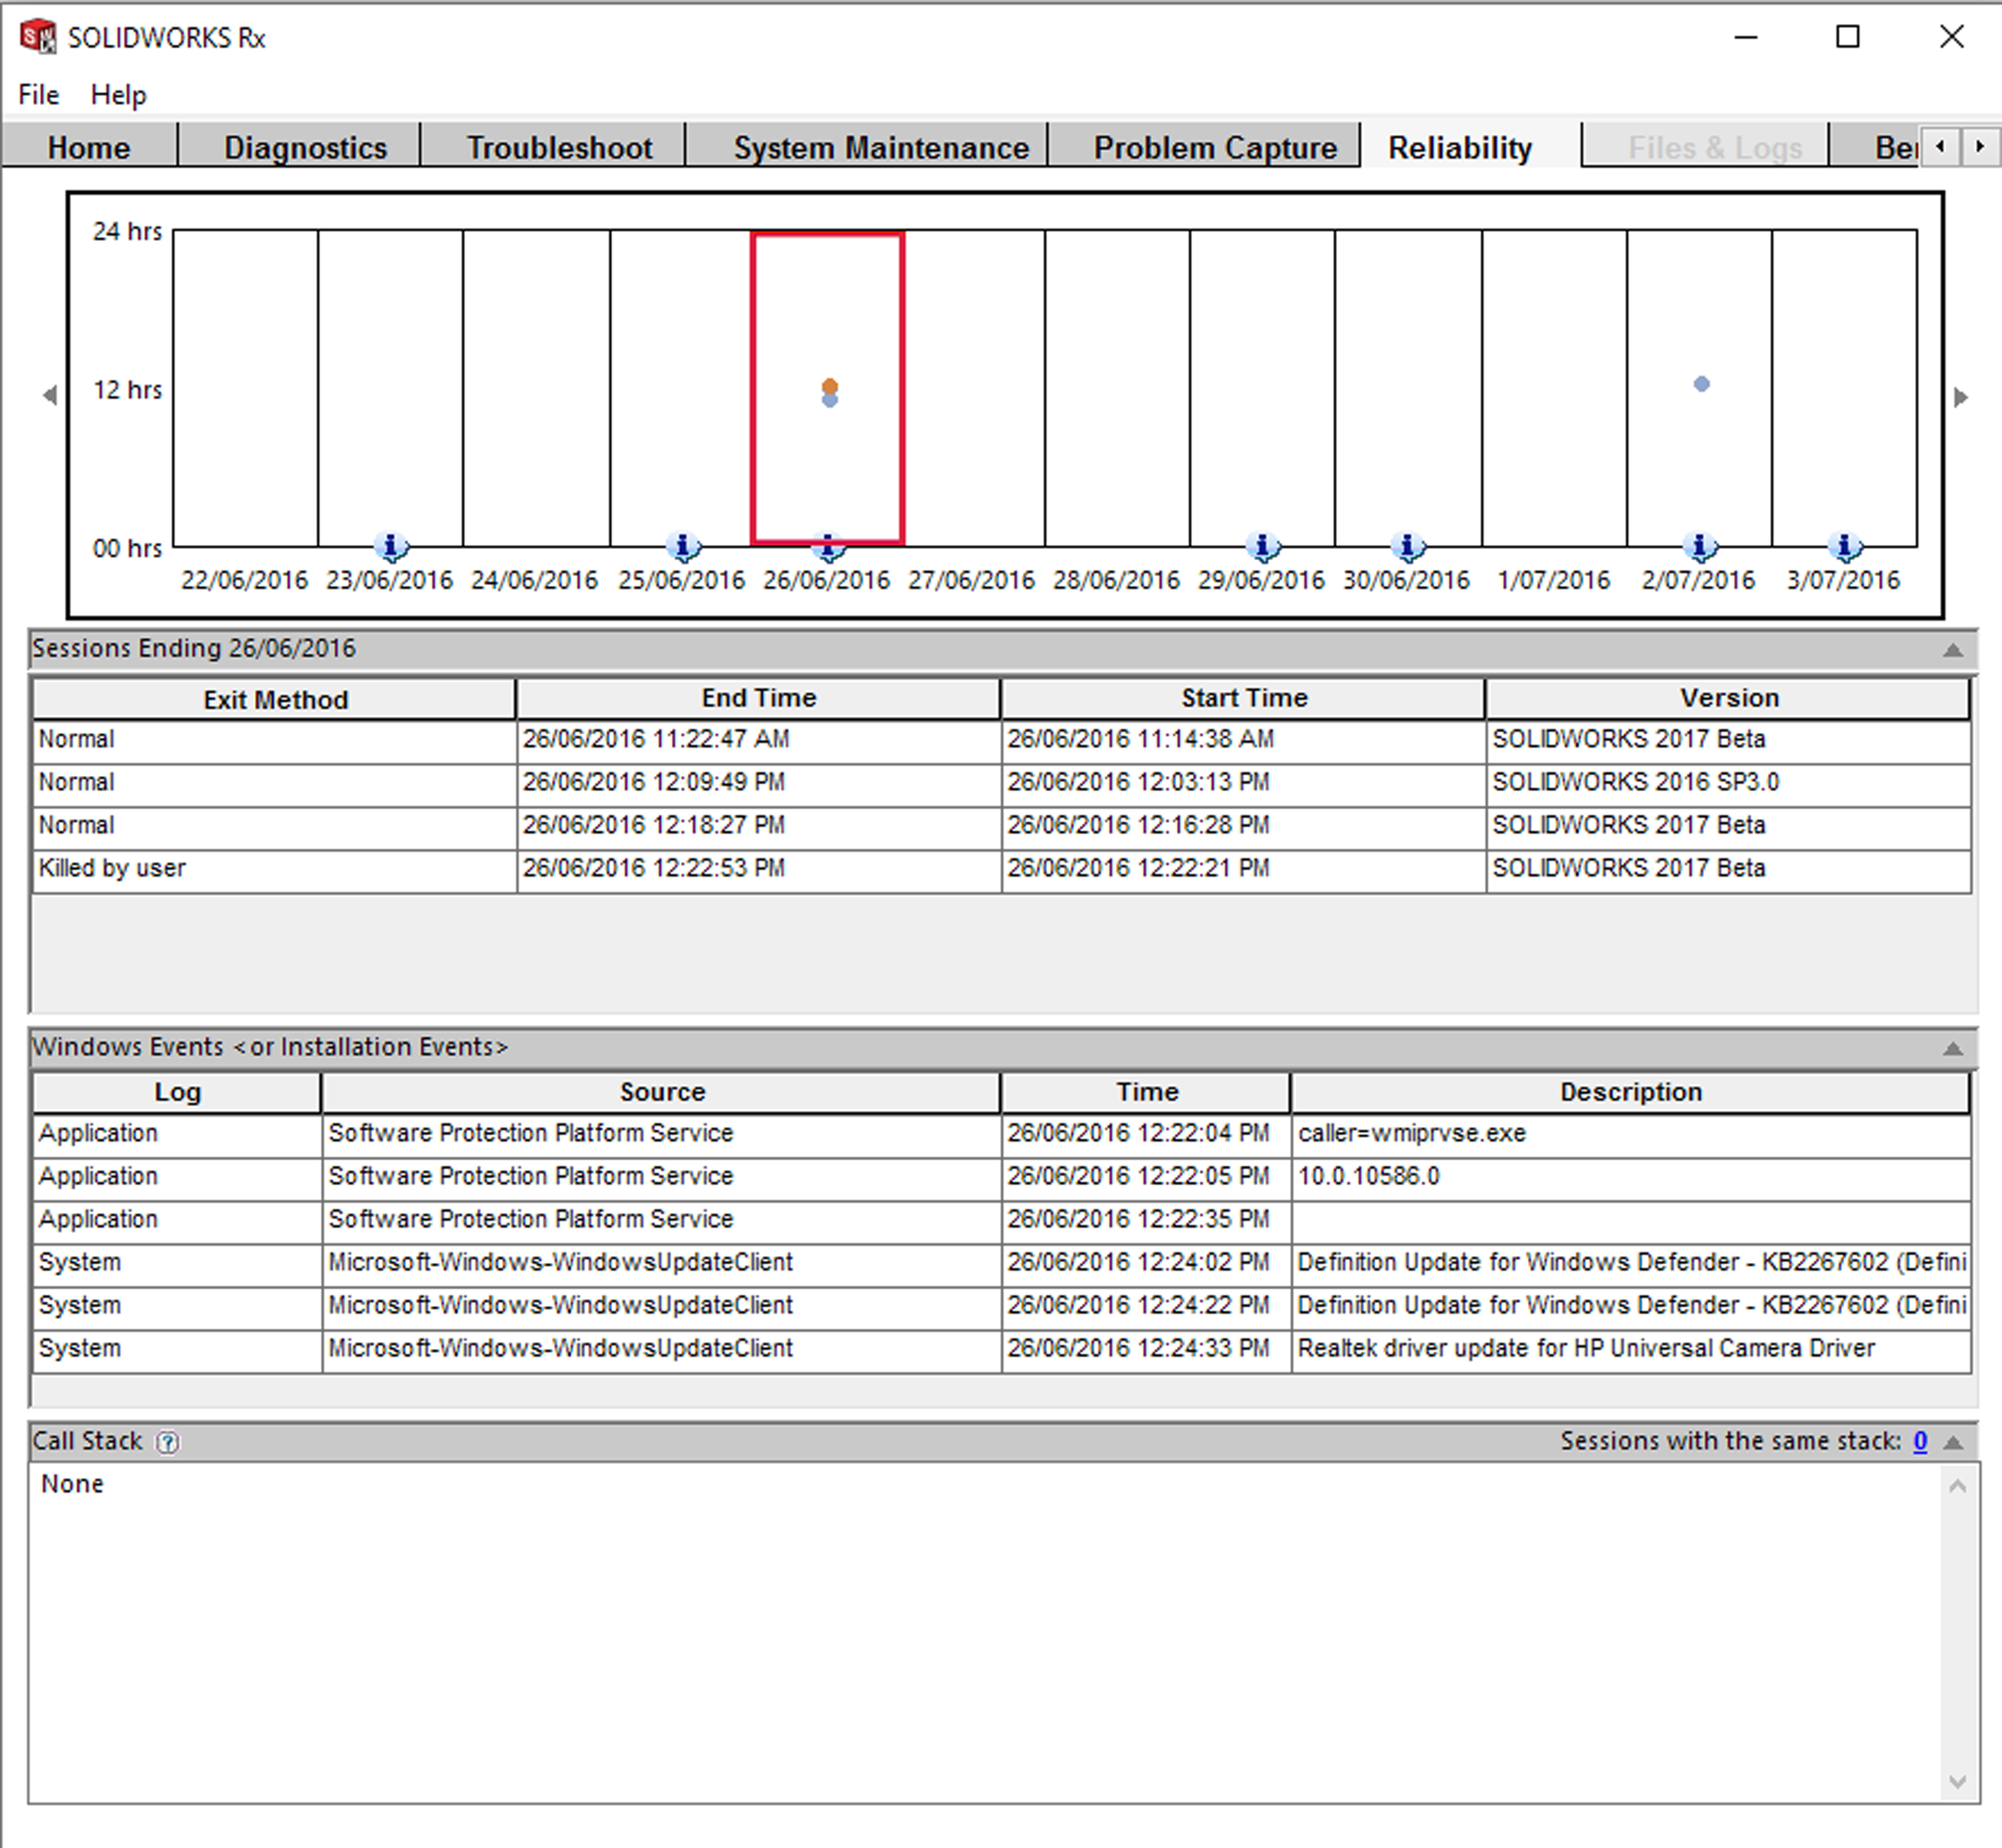Click the info icon under 23/06/2016
The height and width of the screenshot is (1848, 2002).
(391, 546)
